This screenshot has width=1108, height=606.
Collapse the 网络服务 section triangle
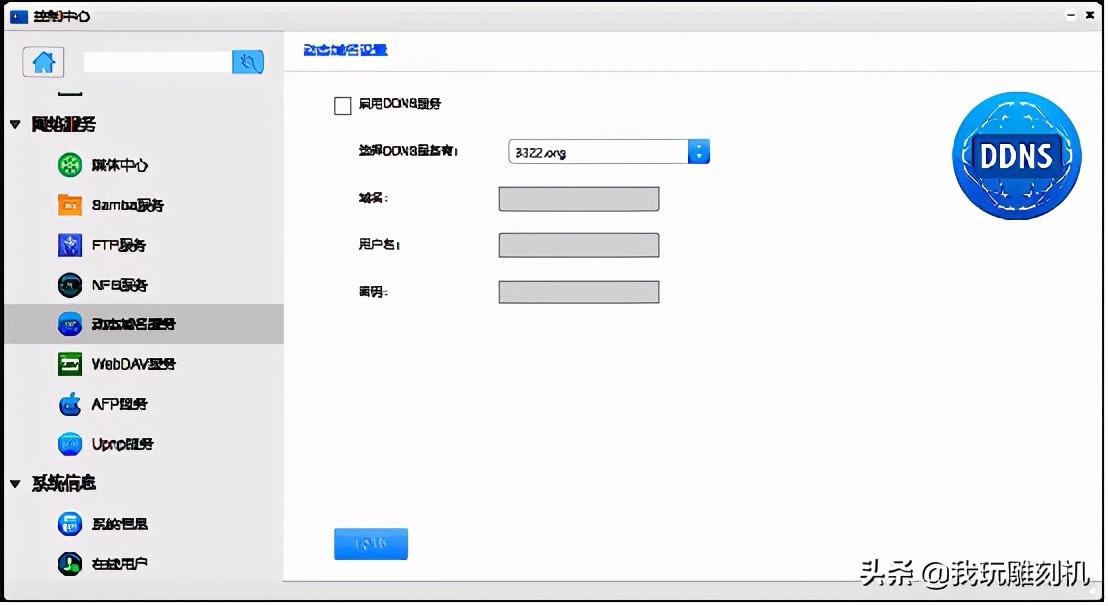point(15,124)
